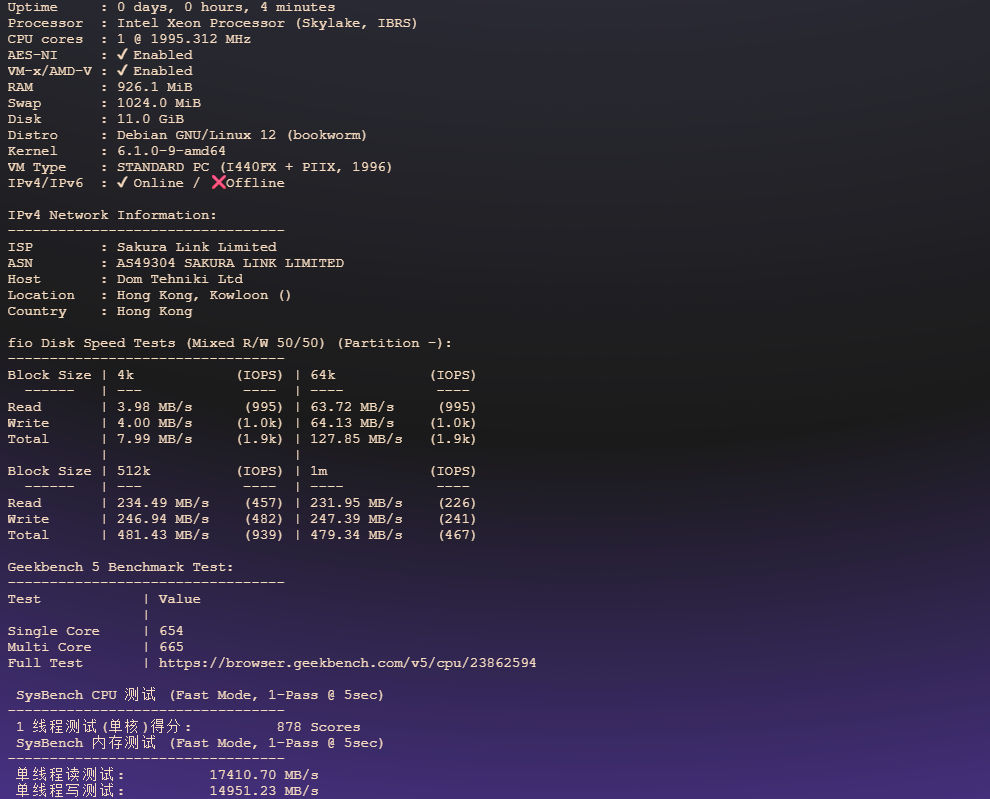
Task: Expand the Geekbench 5 Benchmark Test section
Action: point(113,566)
